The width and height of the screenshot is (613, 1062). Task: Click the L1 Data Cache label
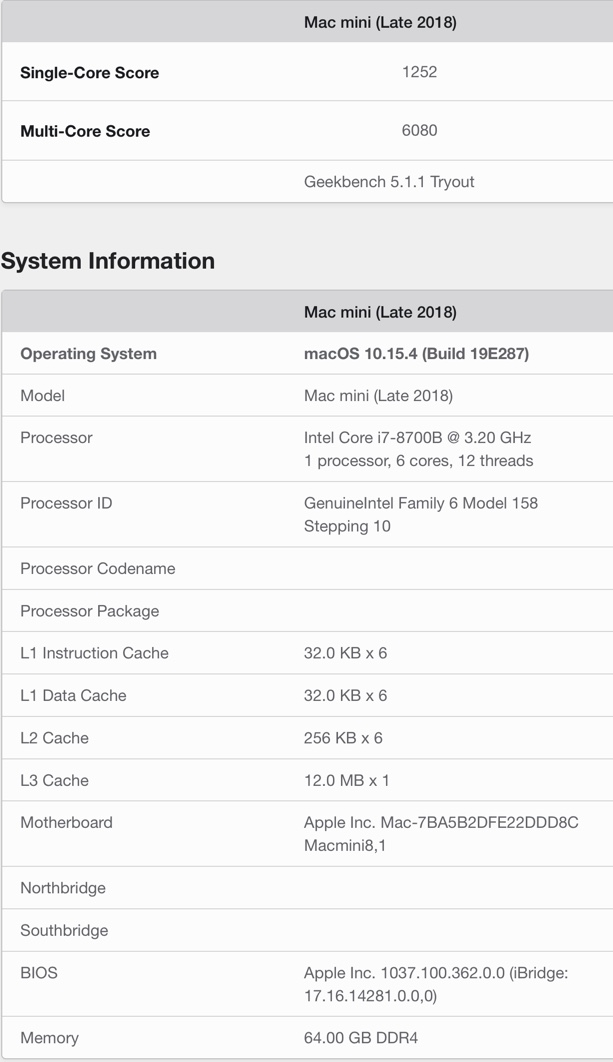(x=73, y=696)
